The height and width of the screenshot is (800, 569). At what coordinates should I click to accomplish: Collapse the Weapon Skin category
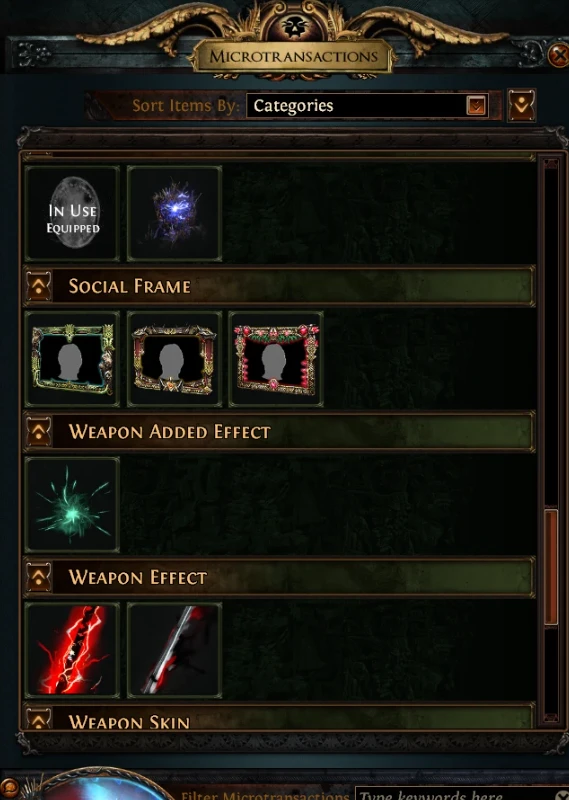click(x=39, y=719)
